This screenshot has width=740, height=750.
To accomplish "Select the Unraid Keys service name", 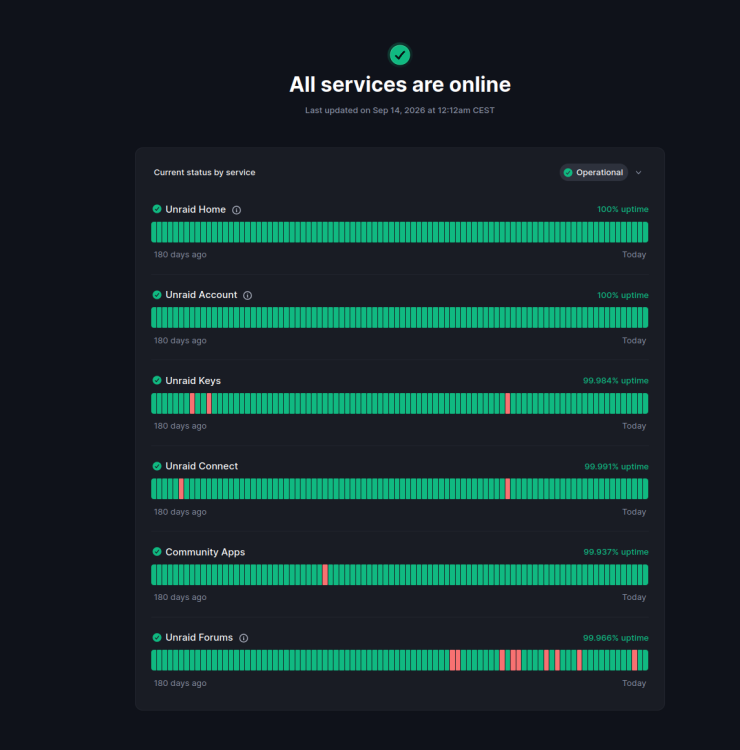I will pos(193,381).
